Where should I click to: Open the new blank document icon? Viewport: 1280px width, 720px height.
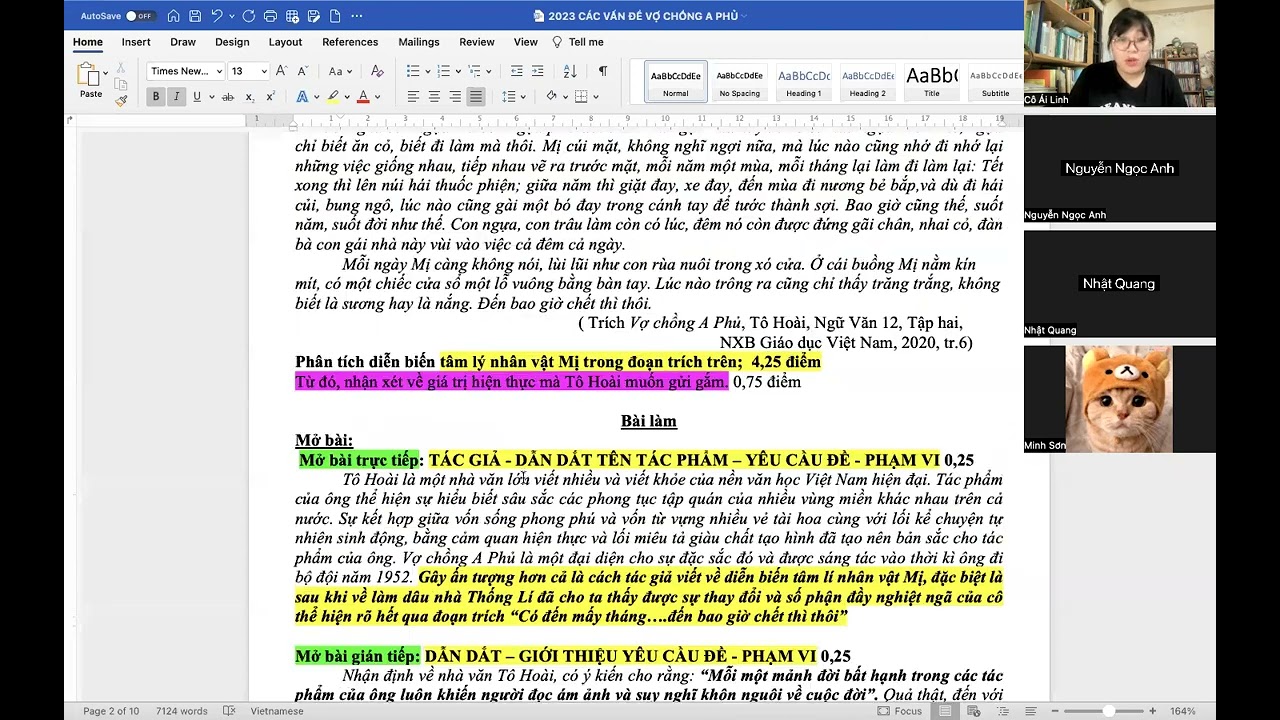point(335,16)
